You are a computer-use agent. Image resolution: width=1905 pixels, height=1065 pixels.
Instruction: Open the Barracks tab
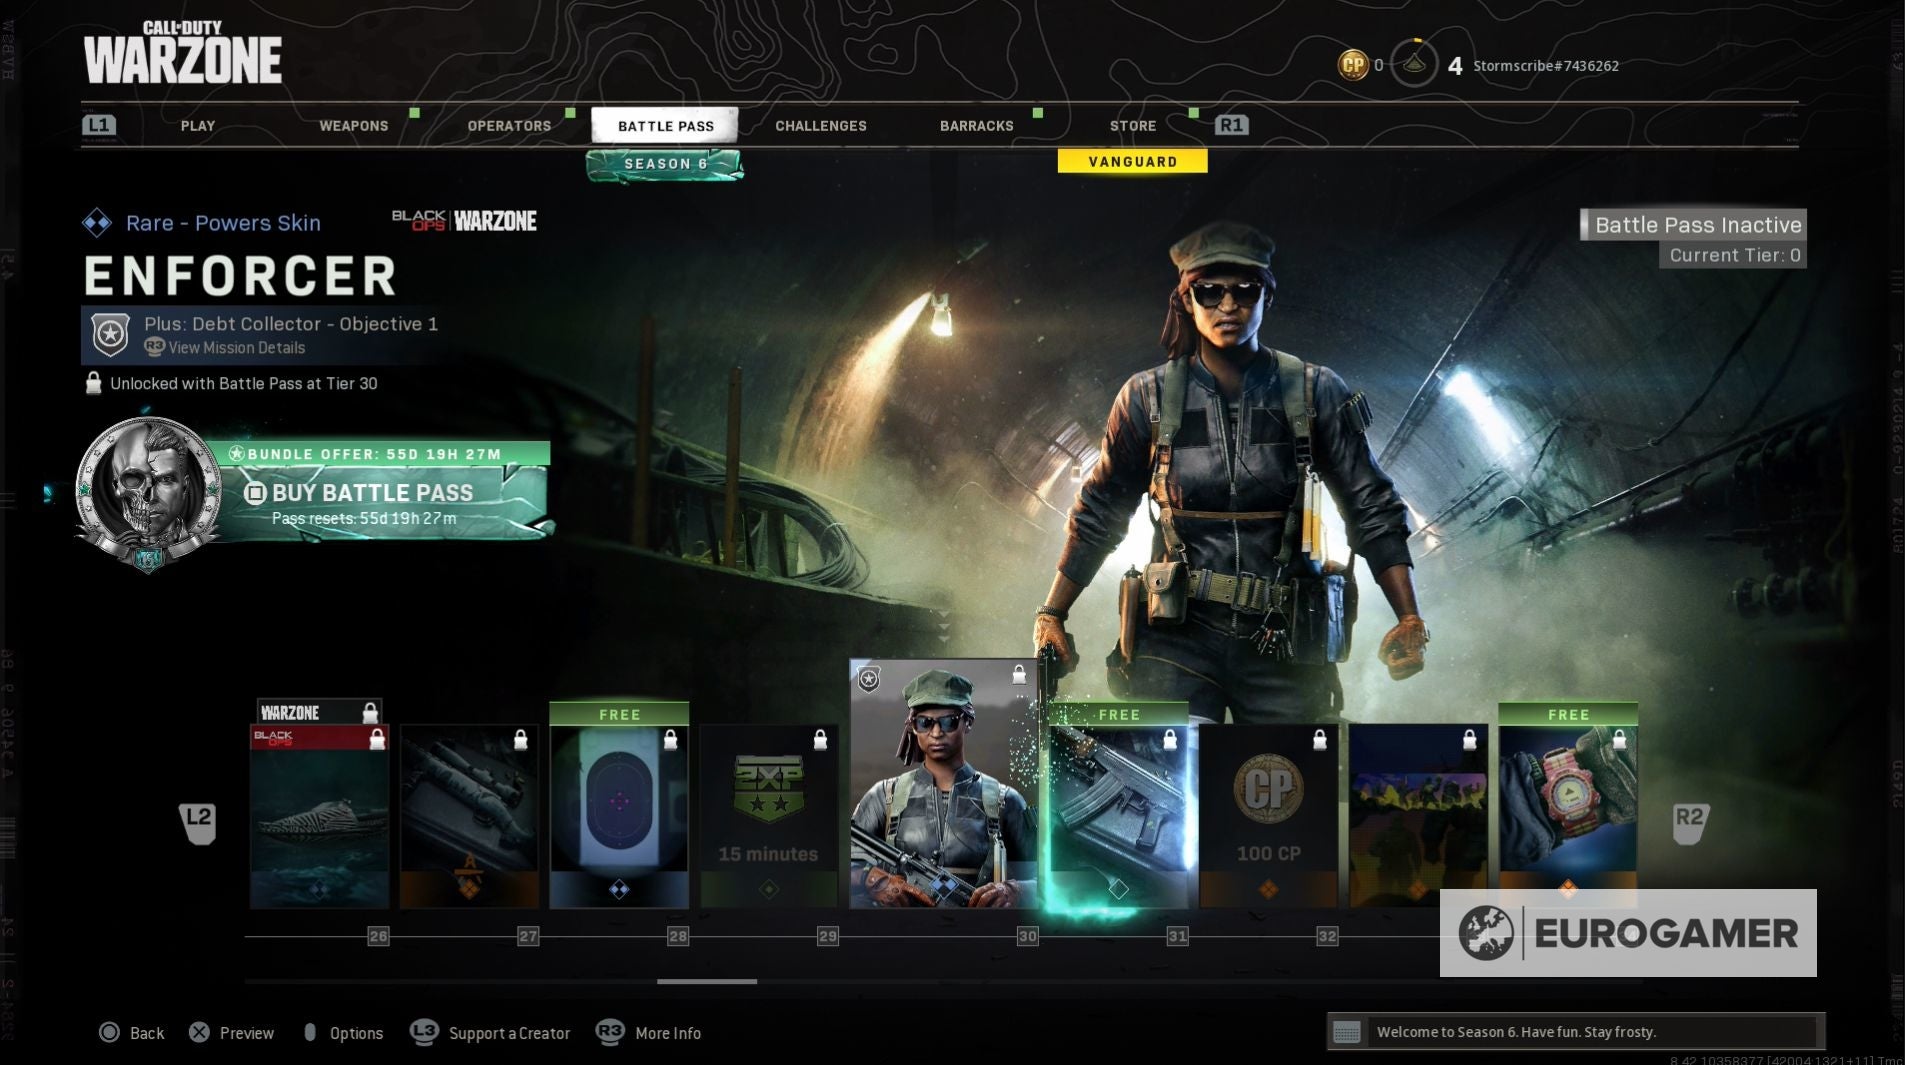point(977,126)
